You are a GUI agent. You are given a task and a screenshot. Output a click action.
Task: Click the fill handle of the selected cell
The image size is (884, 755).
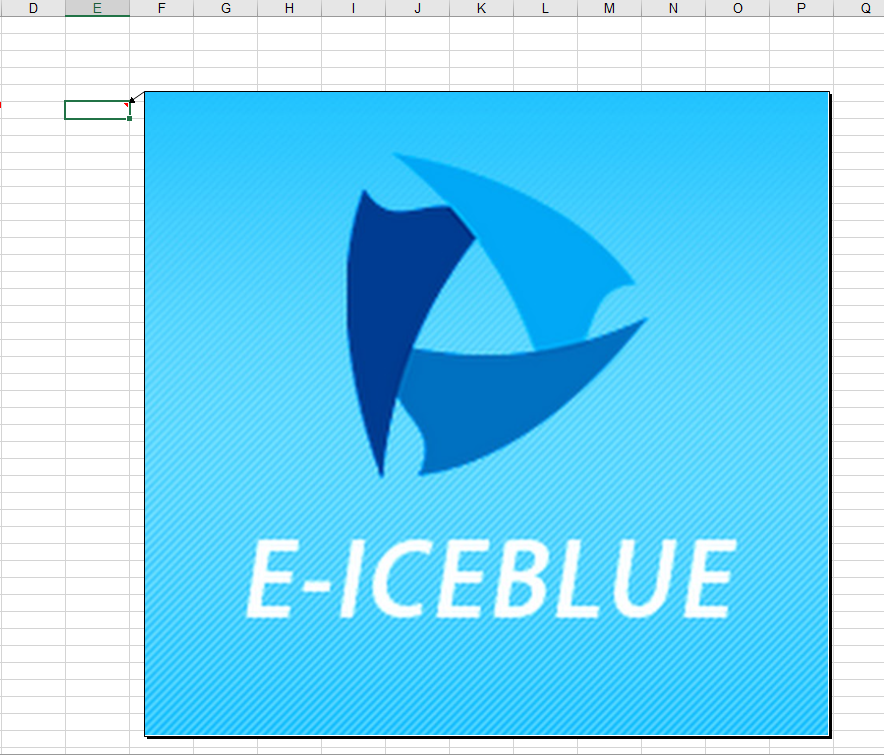(130, 118)
